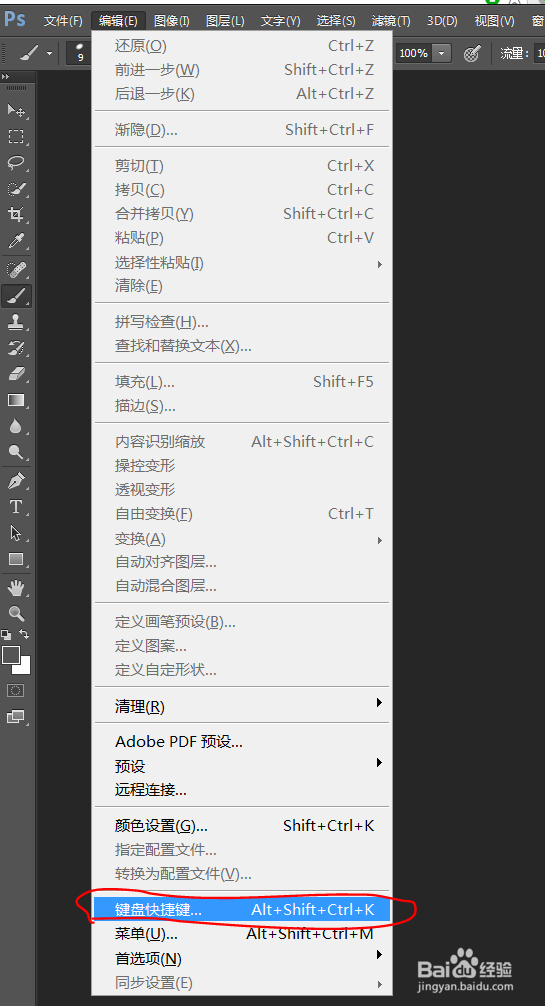Viewport: 545px width, 1006px height.
Task: Expand the 清理(R) submenu
Action: coord(242,706)
